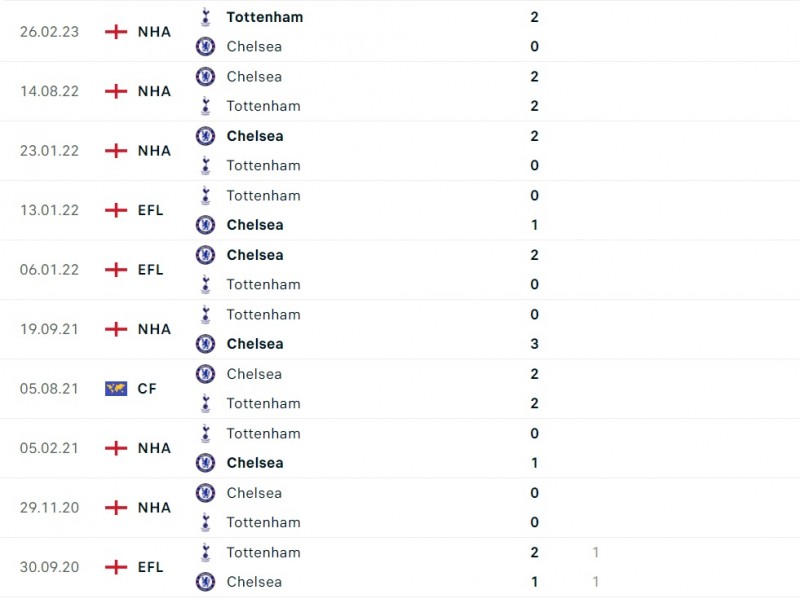Click the England flag for the 29.11.20 fixture

click(114, 507)
